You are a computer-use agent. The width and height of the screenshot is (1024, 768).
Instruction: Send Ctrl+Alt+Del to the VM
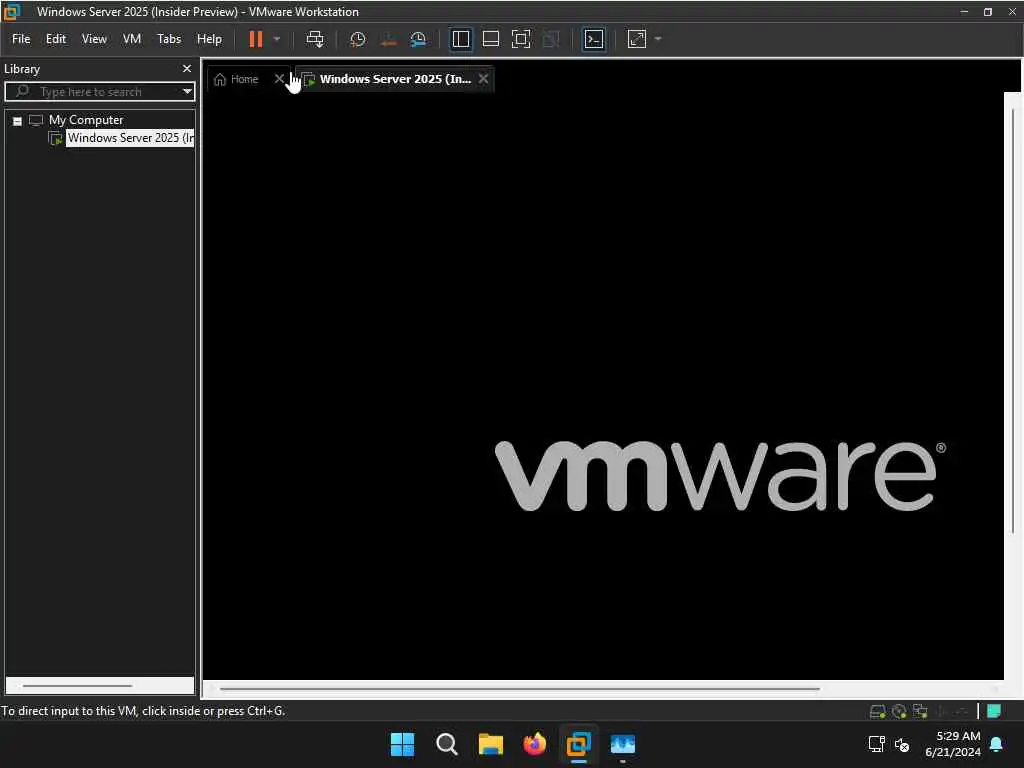315,39
